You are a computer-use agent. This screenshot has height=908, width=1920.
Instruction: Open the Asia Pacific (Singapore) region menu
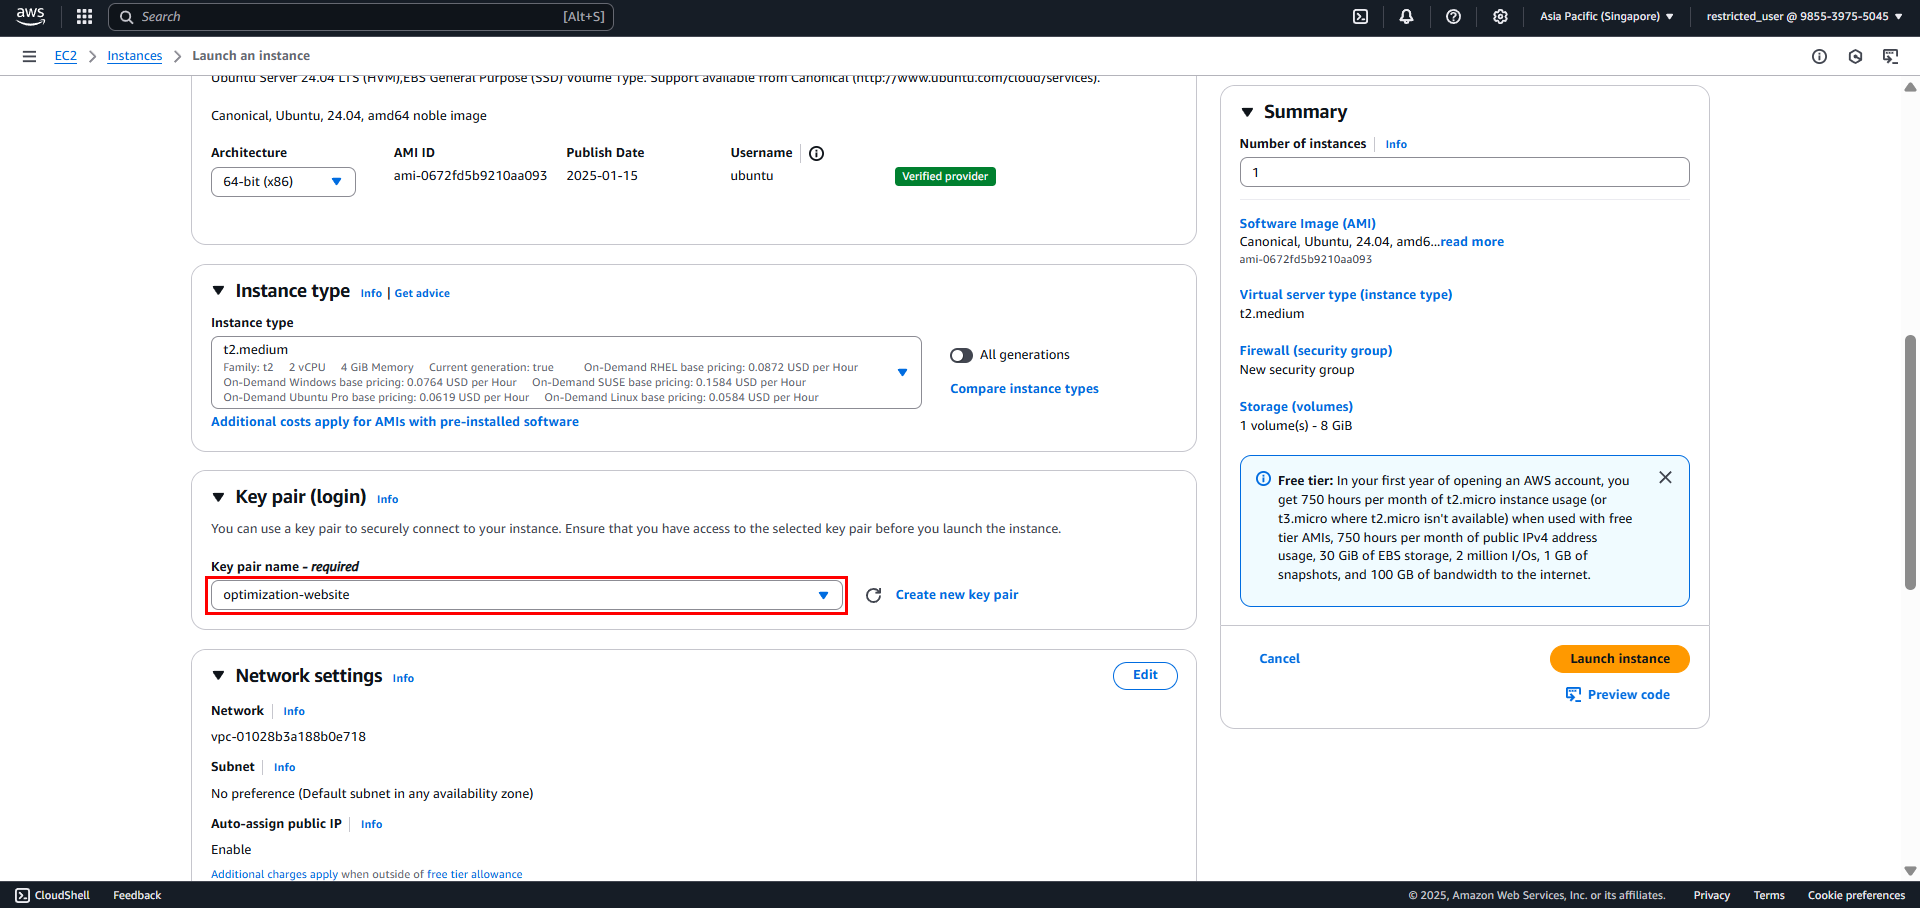pyautogui.click(x=1606, y=16)
